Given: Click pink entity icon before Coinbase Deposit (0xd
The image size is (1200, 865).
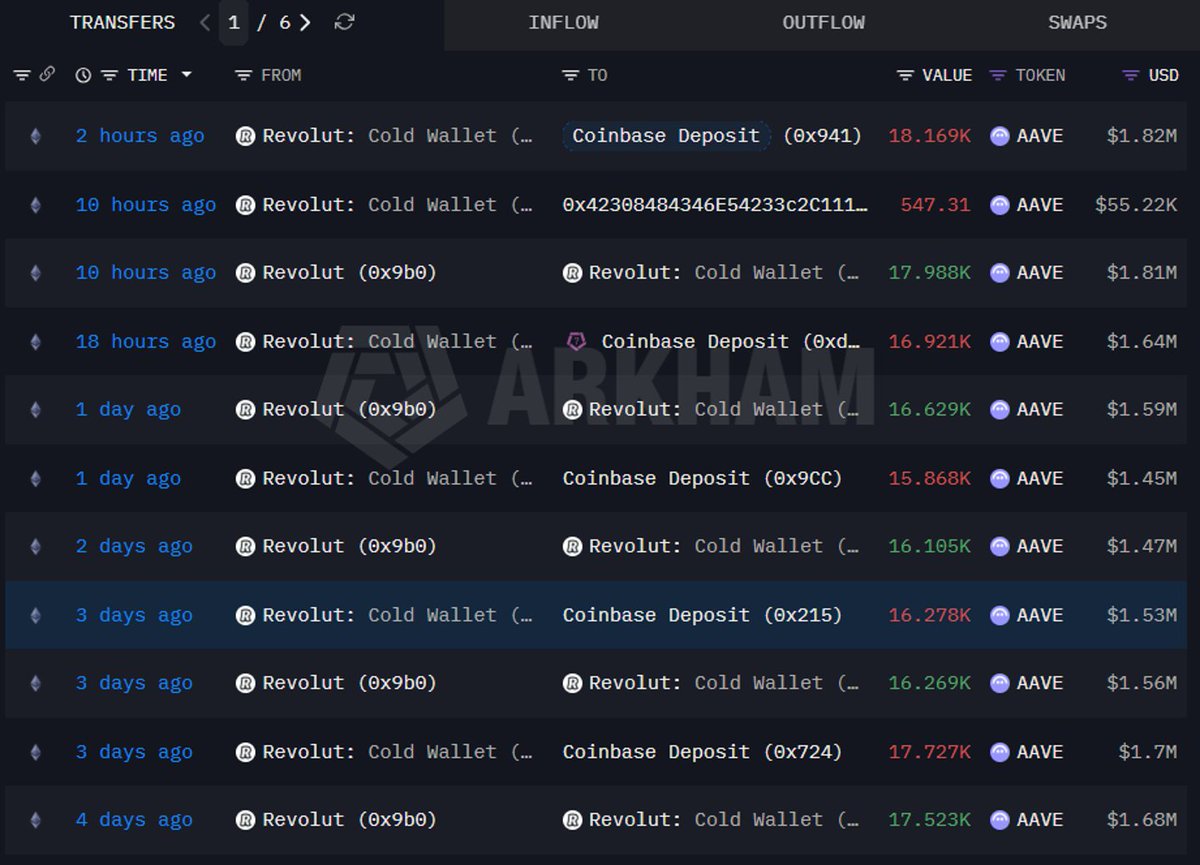Looking at the screenshot, I should coord(575,341).
